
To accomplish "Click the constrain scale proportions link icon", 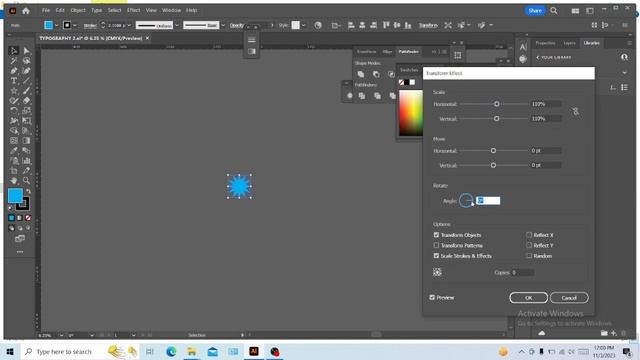I will pyautogui.click(x=576, y=111).
